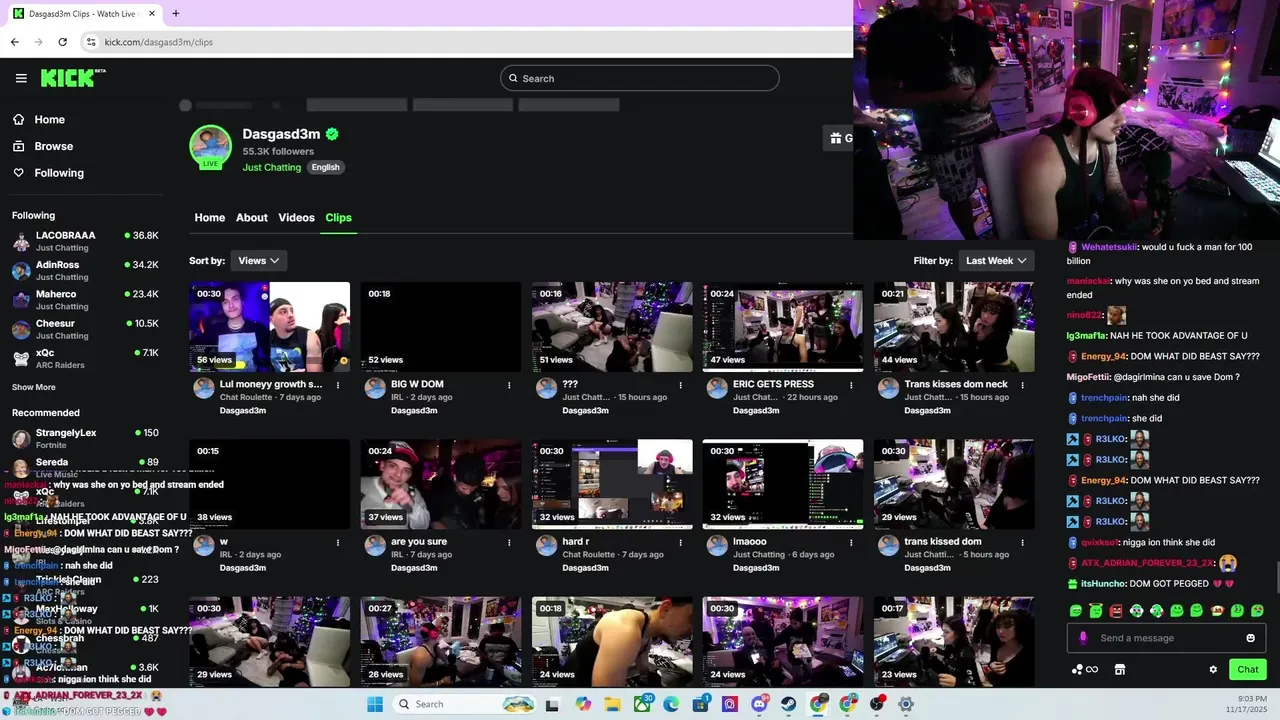Click Show More under Following list

pyautogui.click(x=34, y=387)
